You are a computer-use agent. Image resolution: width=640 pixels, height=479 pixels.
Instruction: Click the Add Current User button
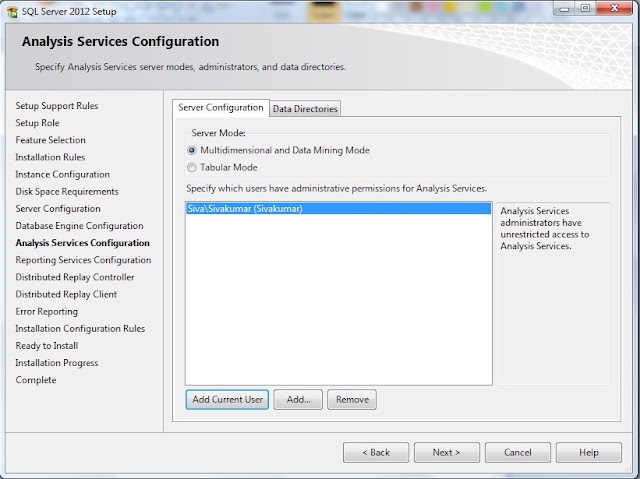227,399
